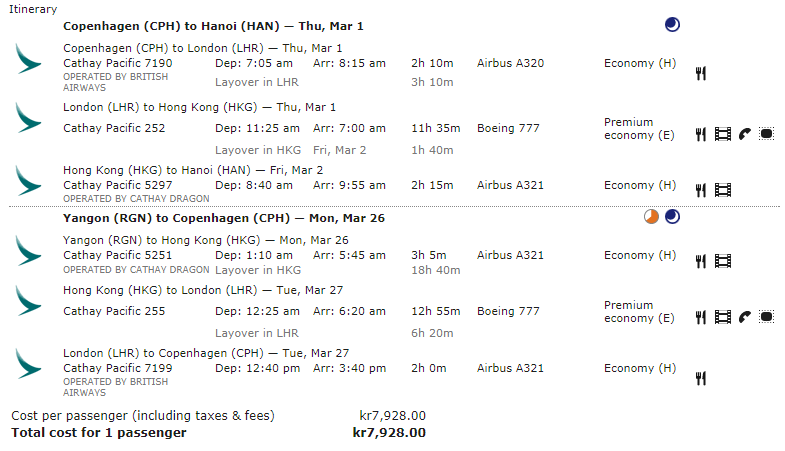Click the Copenhagen (CPH) to Hanoi (HAN) heading
Screen dimensions: 785x451
coord(213,25)
